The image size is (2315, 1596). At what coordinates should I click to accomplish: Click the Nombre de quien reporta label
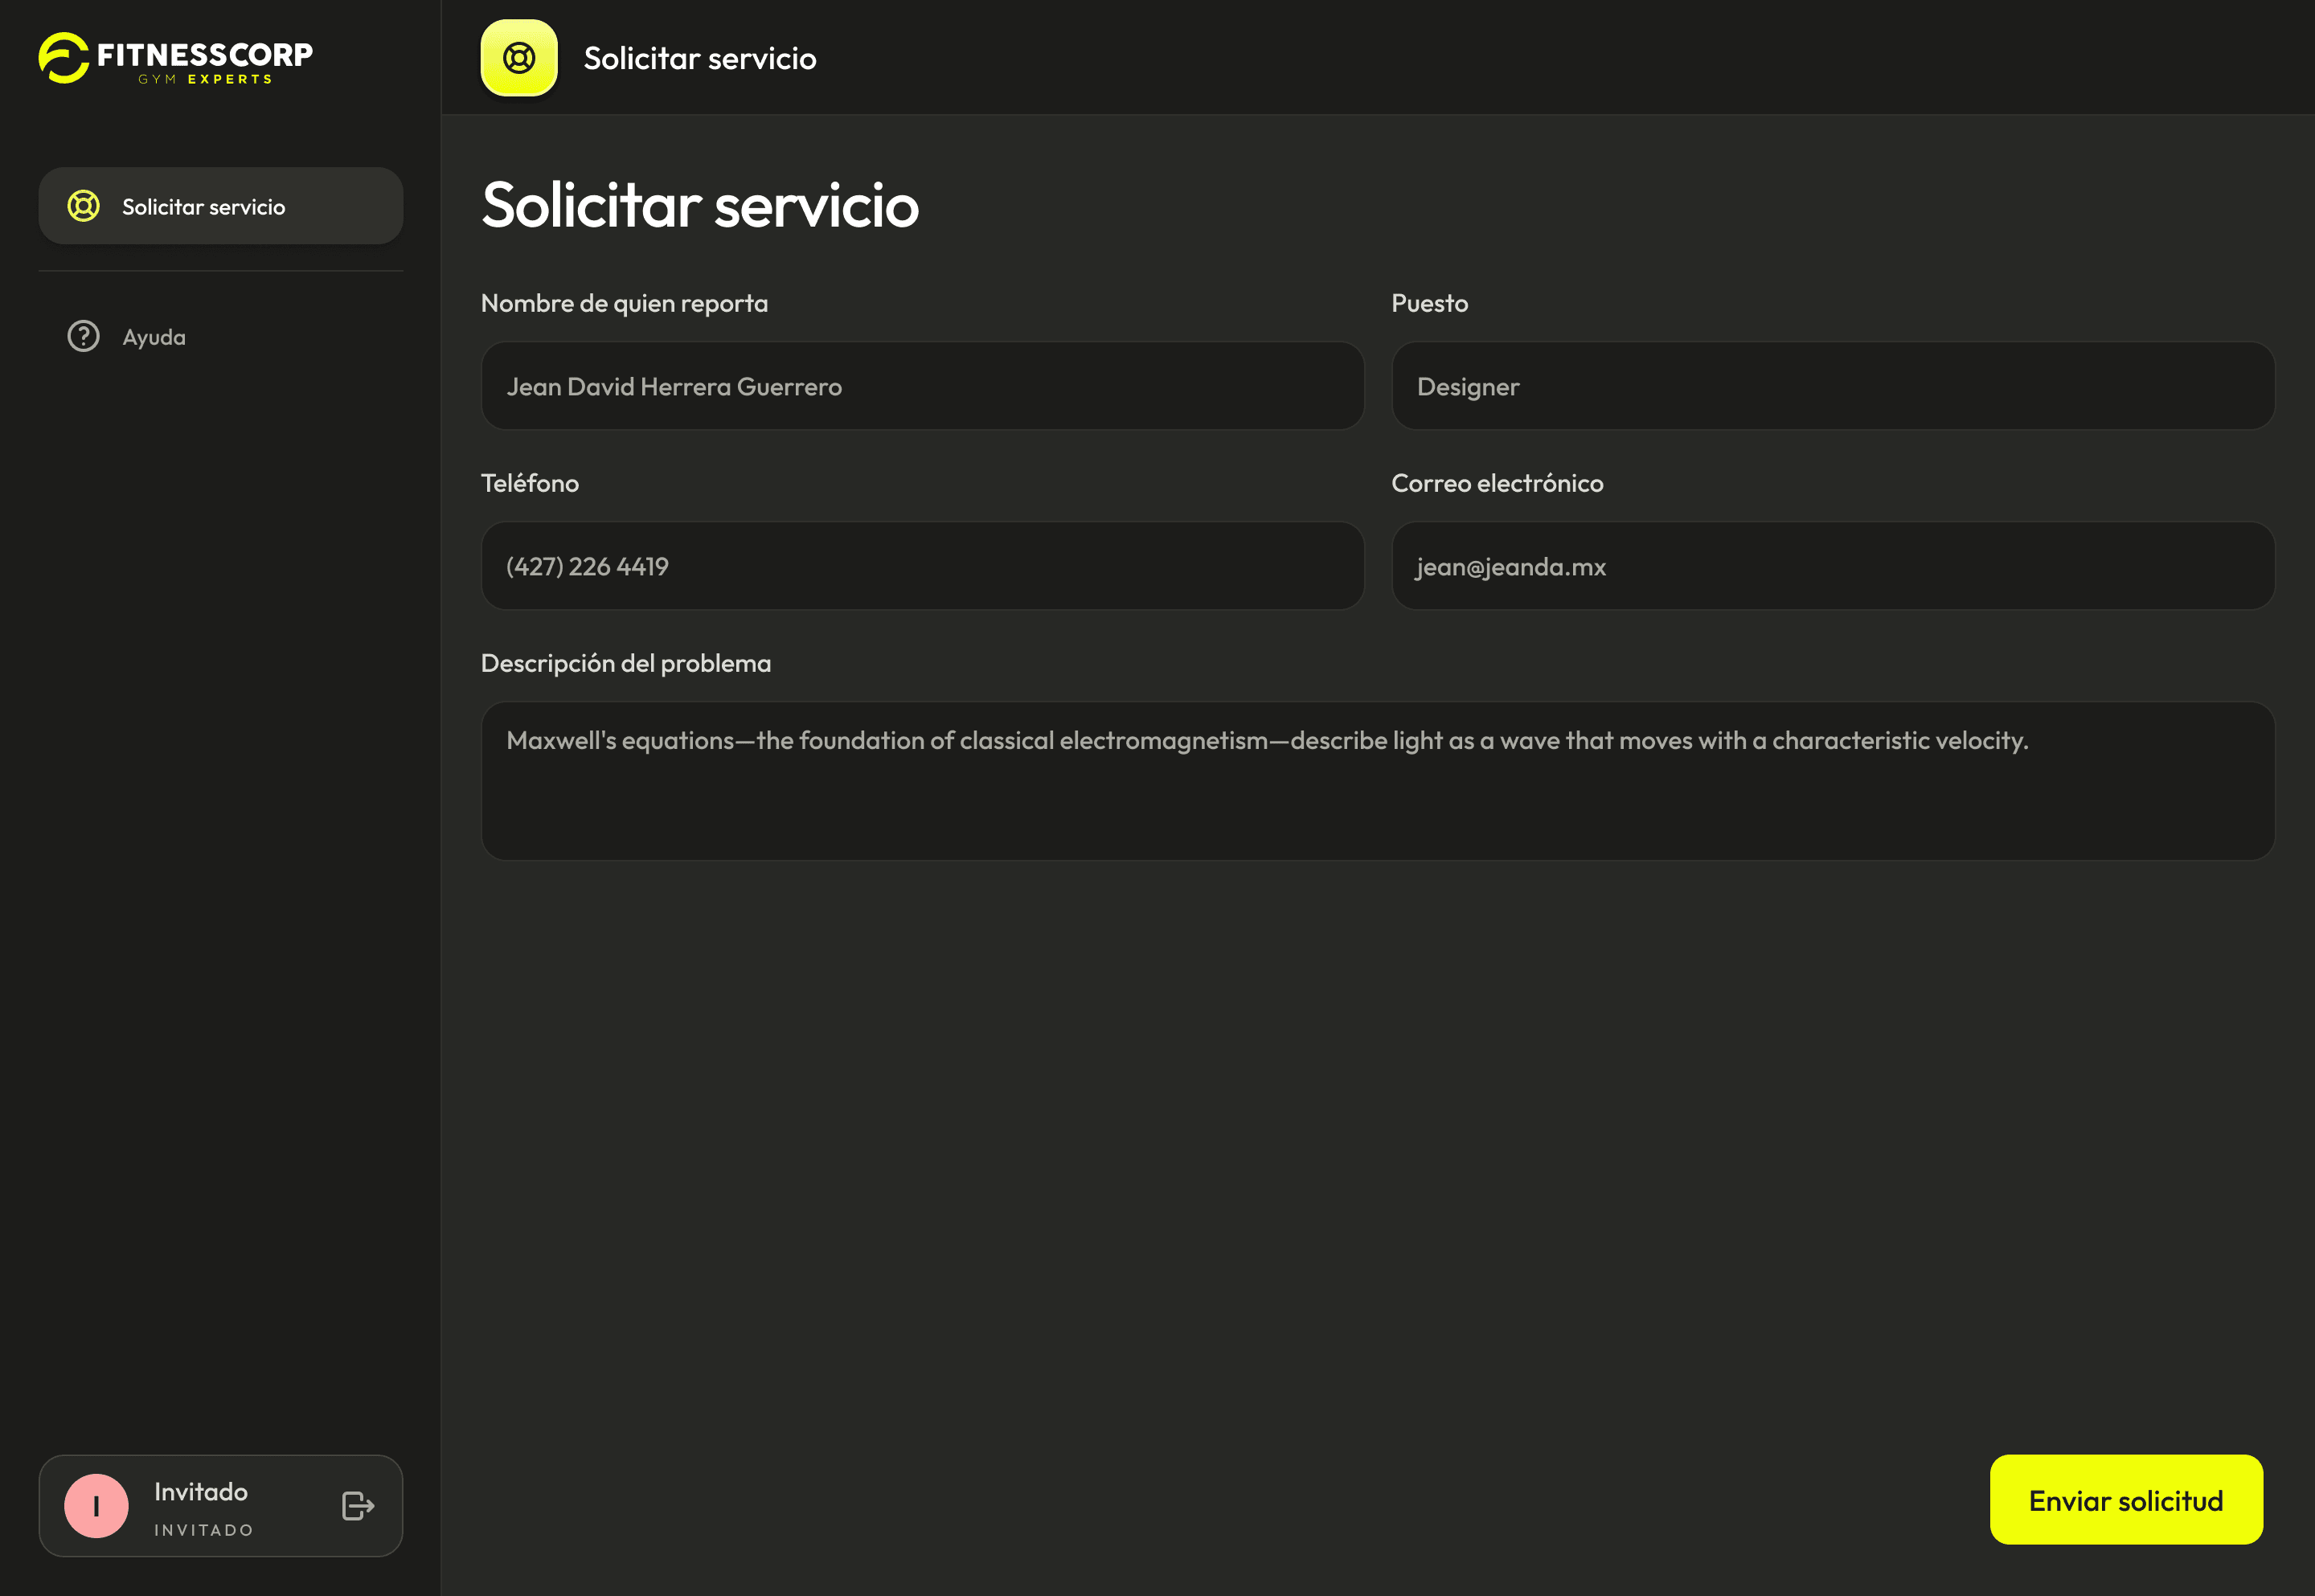[624, 303]
